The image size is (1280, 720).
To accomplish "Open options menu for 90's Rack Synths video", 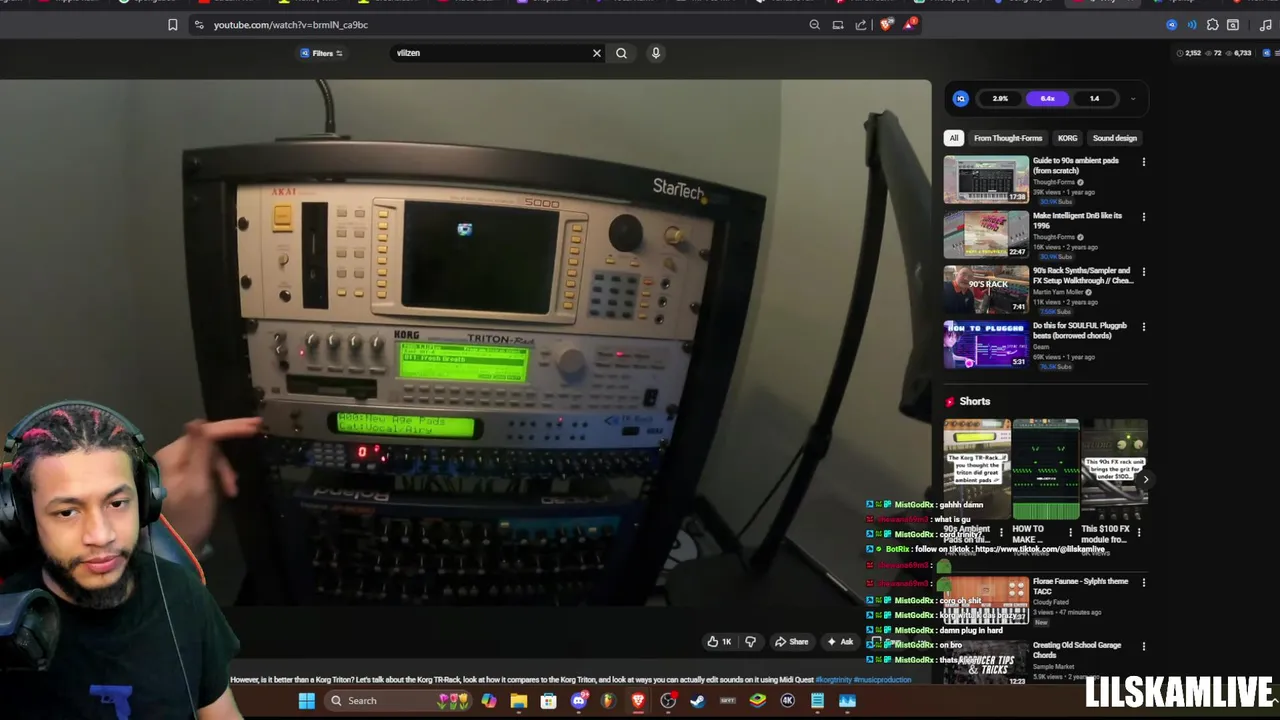I will 1144,271.
